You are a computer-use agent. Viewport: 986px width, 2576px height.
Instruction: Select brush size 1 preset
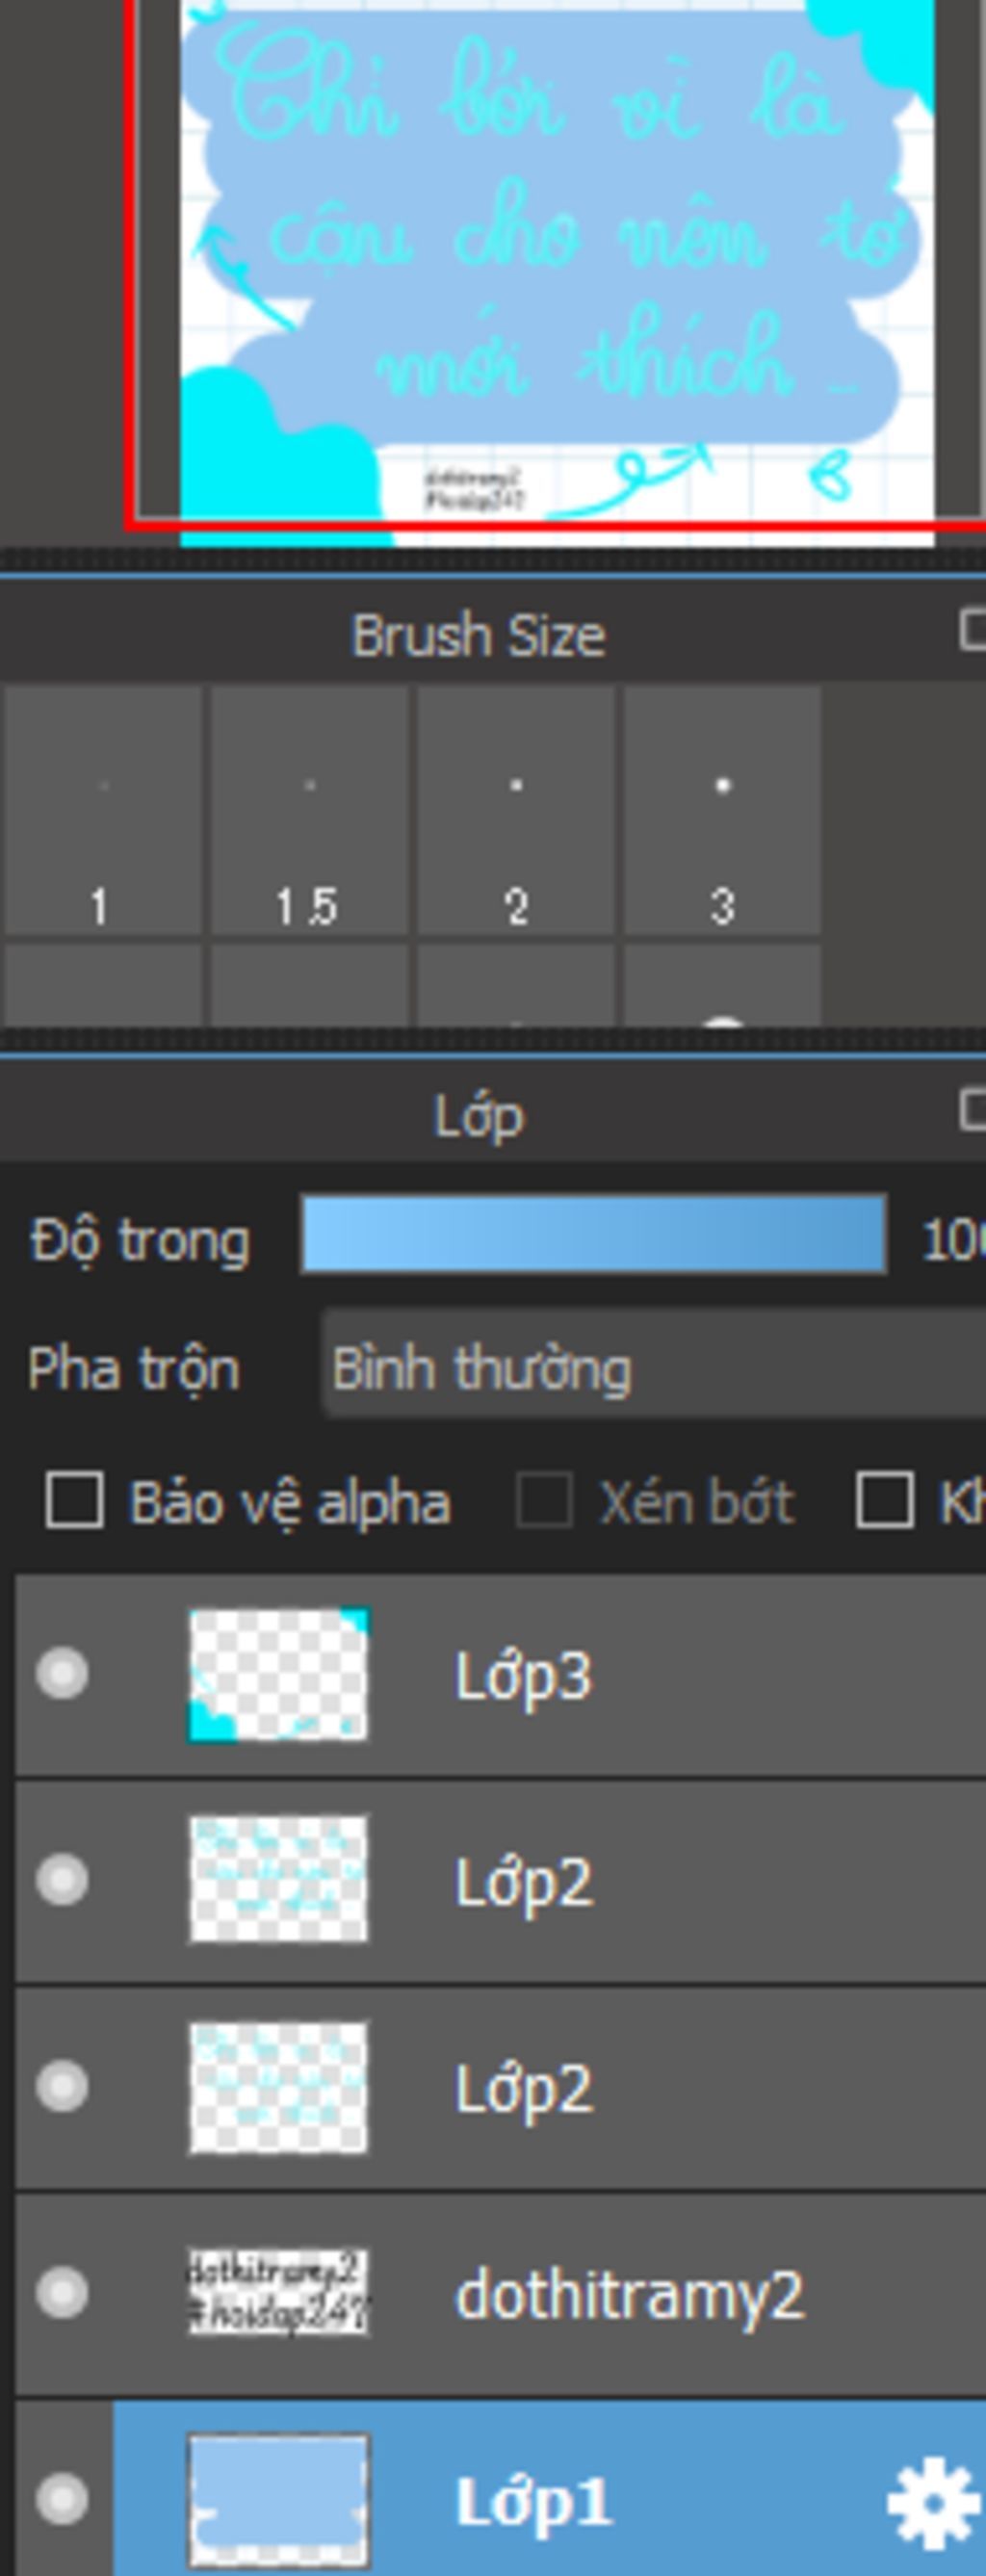tap(103, 810)
